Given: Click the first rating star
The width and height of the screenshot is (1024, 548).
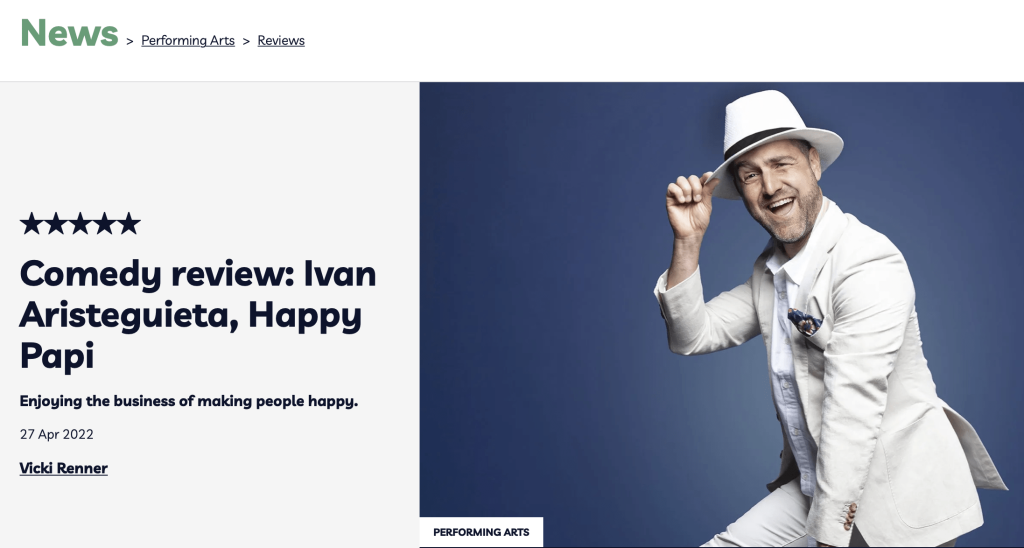Looking at the screenshot, I should [x=31, y=223].
